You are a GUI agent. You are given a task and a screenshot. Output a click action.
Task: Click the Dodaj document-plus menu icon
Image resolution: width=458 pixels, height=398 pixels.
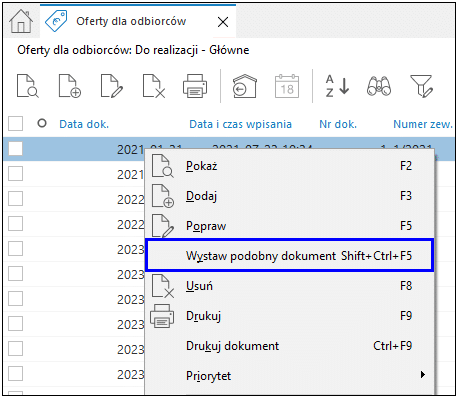(163, 196)
